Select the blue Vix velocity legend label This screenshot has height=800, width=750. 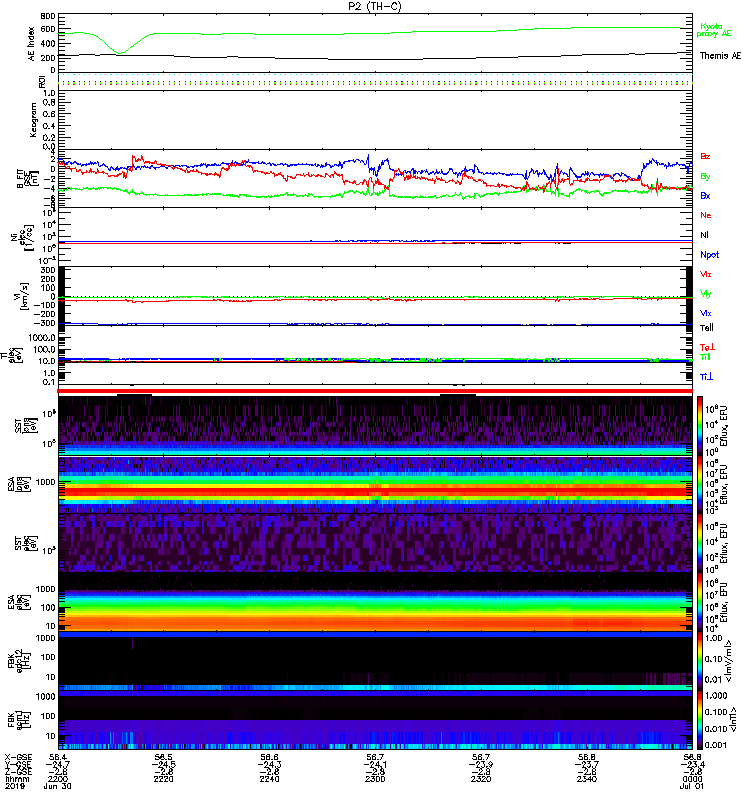tap(706, 313)
